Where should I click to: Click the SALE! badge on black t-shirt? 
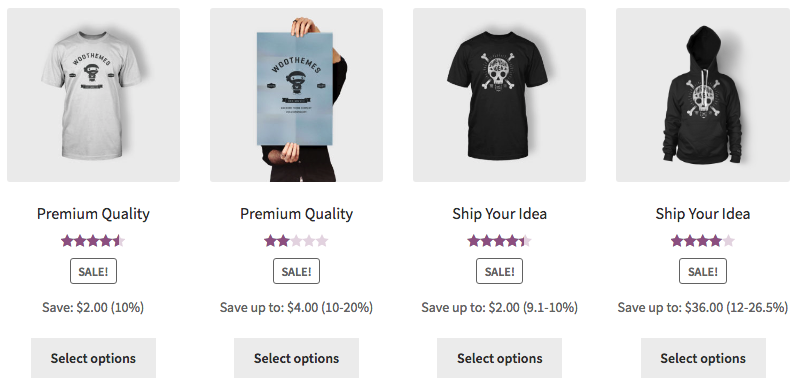499,271
